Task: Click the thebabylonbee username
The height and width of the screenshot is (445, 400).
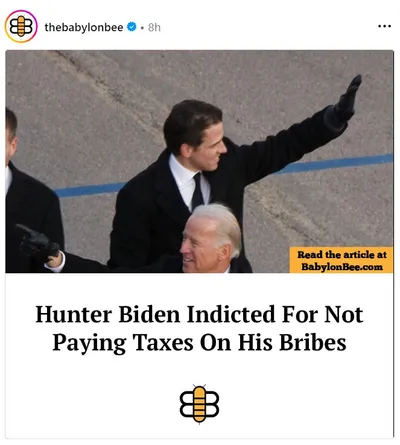Action: pos(84,27)
